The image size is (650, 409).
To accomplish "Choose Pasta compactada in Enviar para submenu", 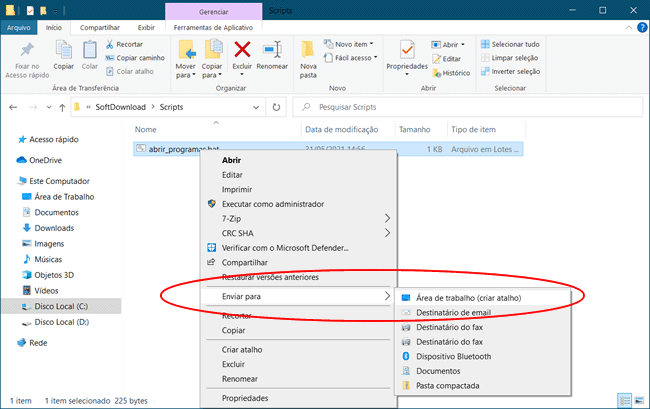I will point(448,385).
